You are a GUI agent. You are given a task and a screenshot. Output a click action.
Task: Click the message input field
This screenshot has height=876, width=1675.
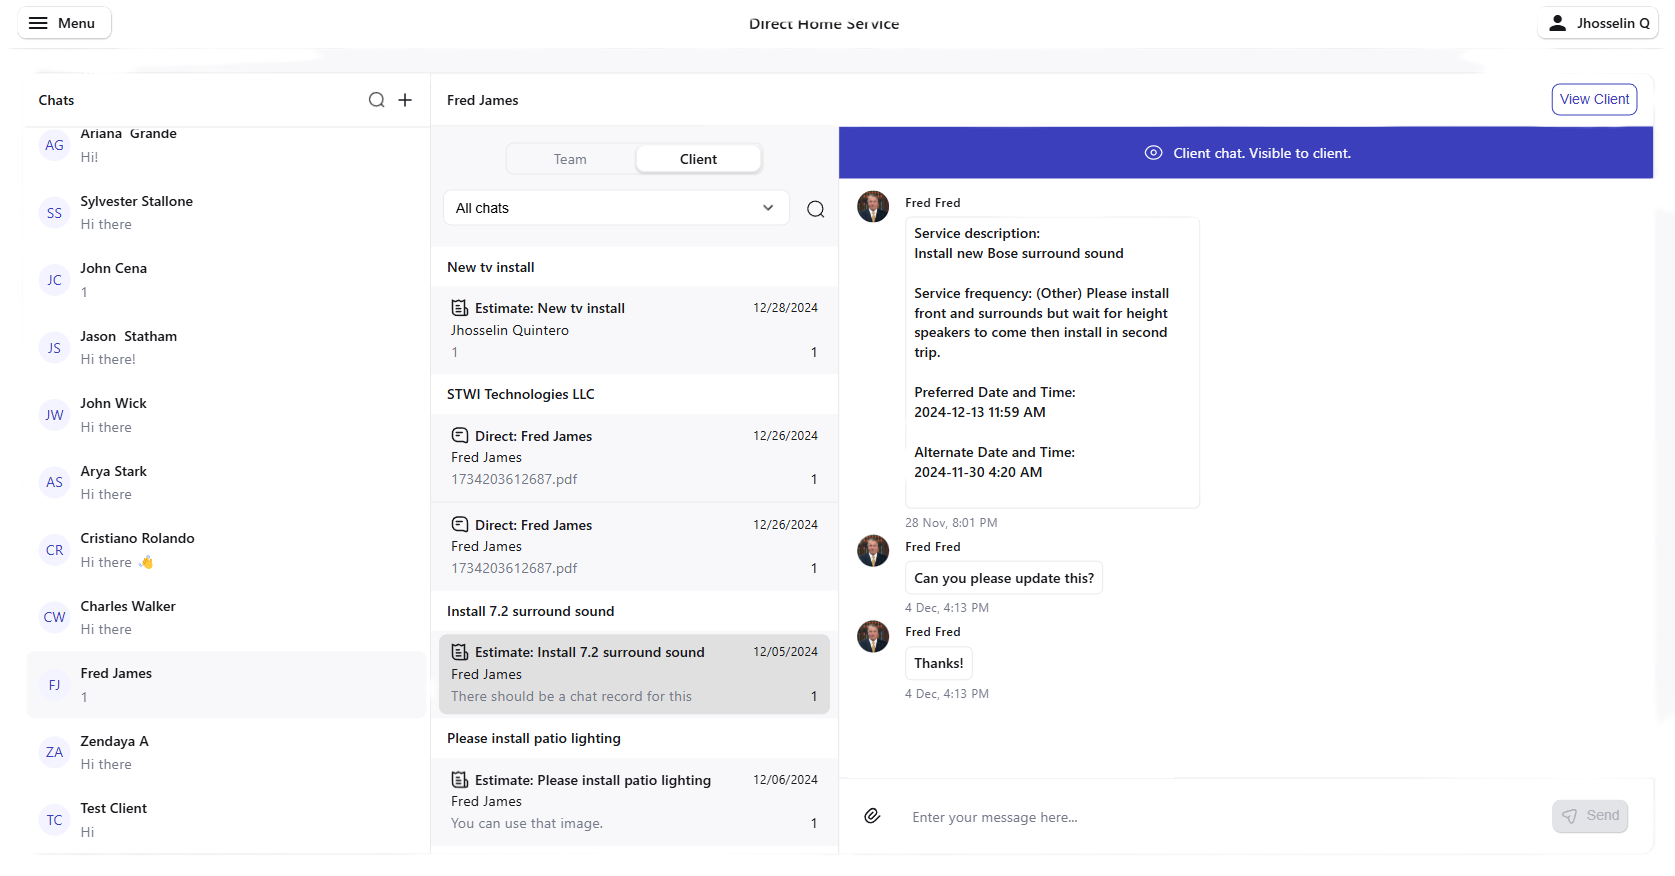1220,817
